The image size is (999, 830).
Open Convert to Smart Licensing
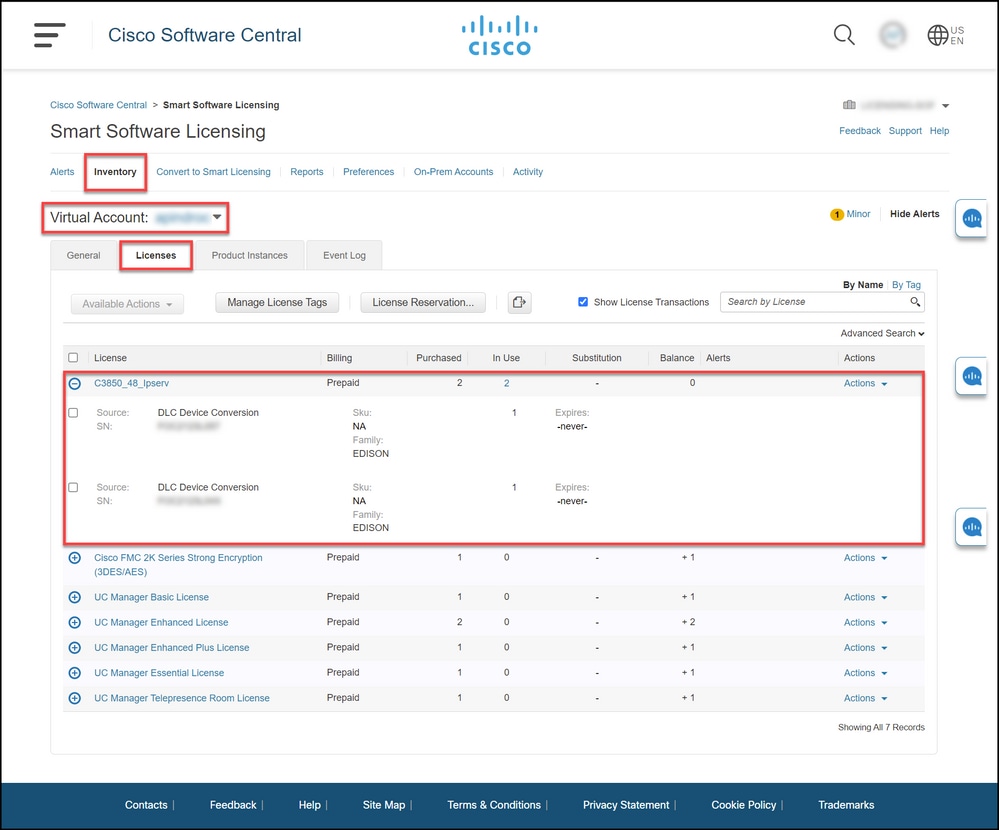point(213,172)
